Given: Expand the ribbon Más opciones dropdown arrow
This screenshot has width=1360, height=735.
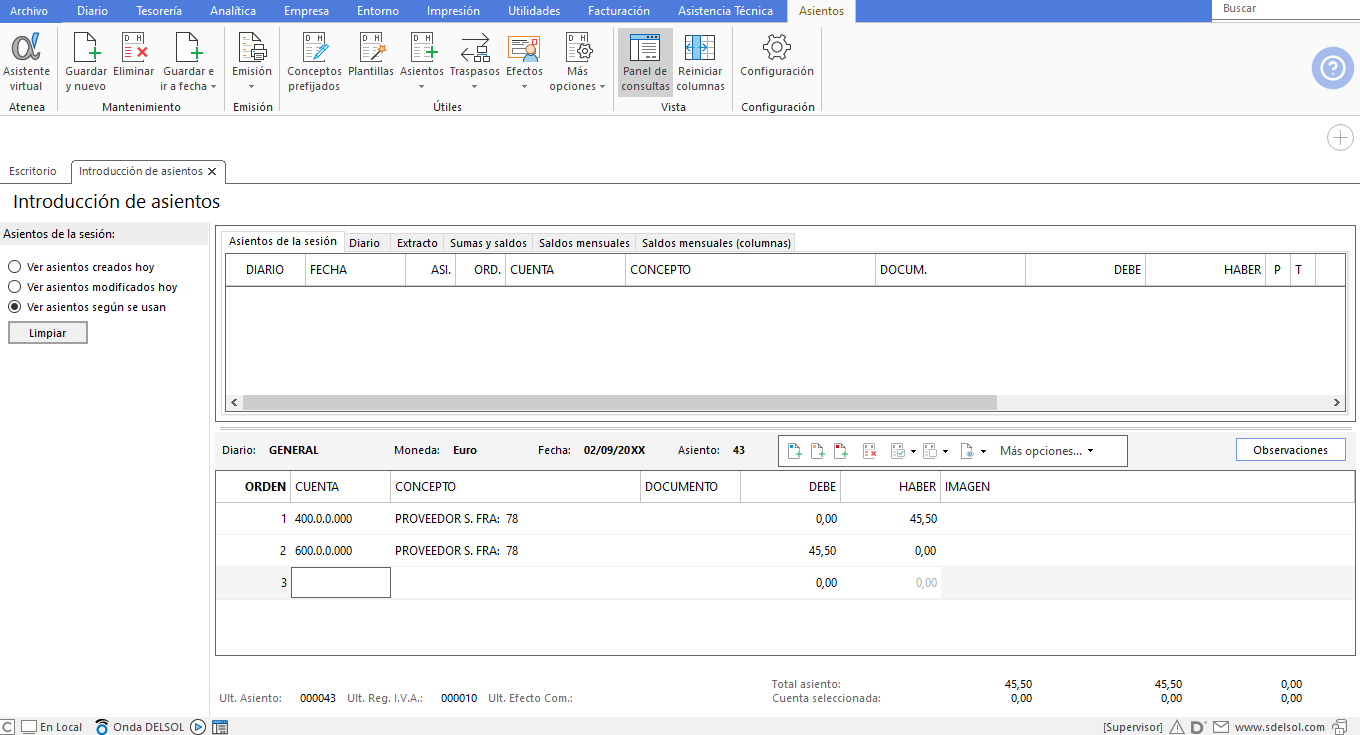Looking at the screenshot, I should coord(603,87).
